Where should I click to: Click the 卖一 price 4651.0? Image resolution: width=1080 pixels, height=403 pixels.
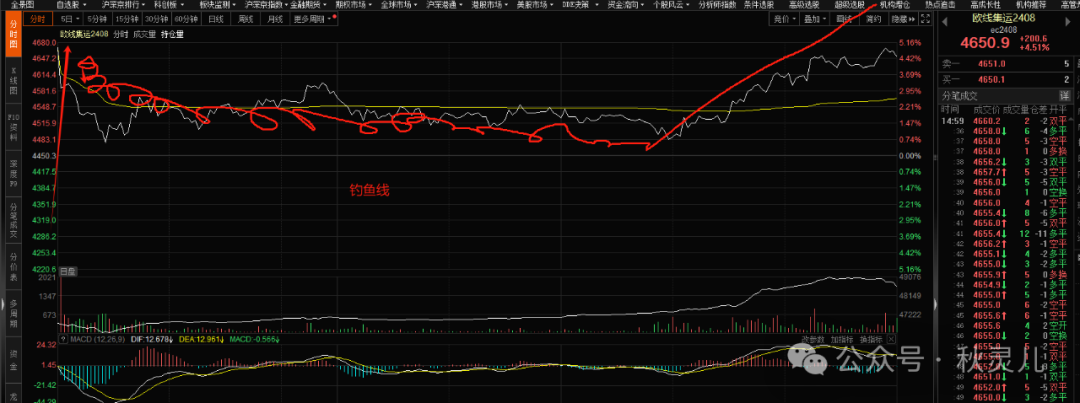pos(992,63)
